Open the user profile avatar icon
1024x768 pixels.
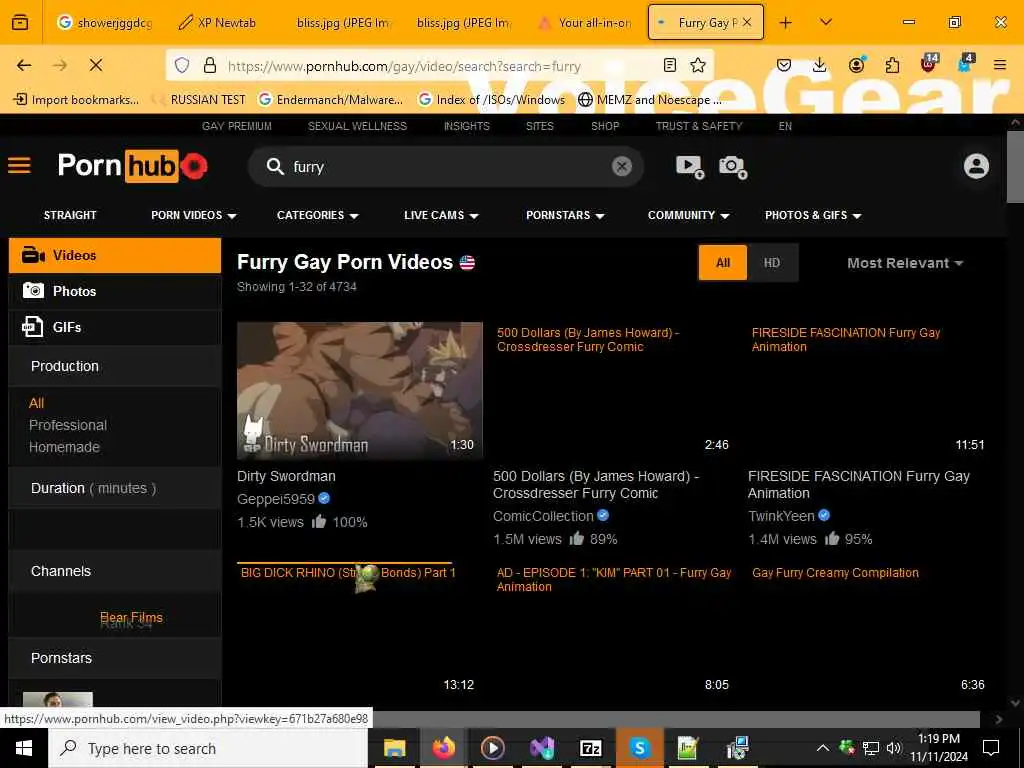(x=976, y=166)
